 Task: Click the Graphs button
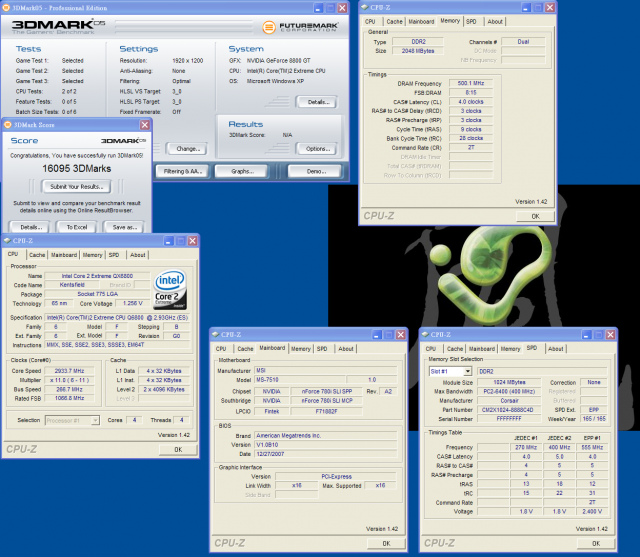(x=242, y=171)
